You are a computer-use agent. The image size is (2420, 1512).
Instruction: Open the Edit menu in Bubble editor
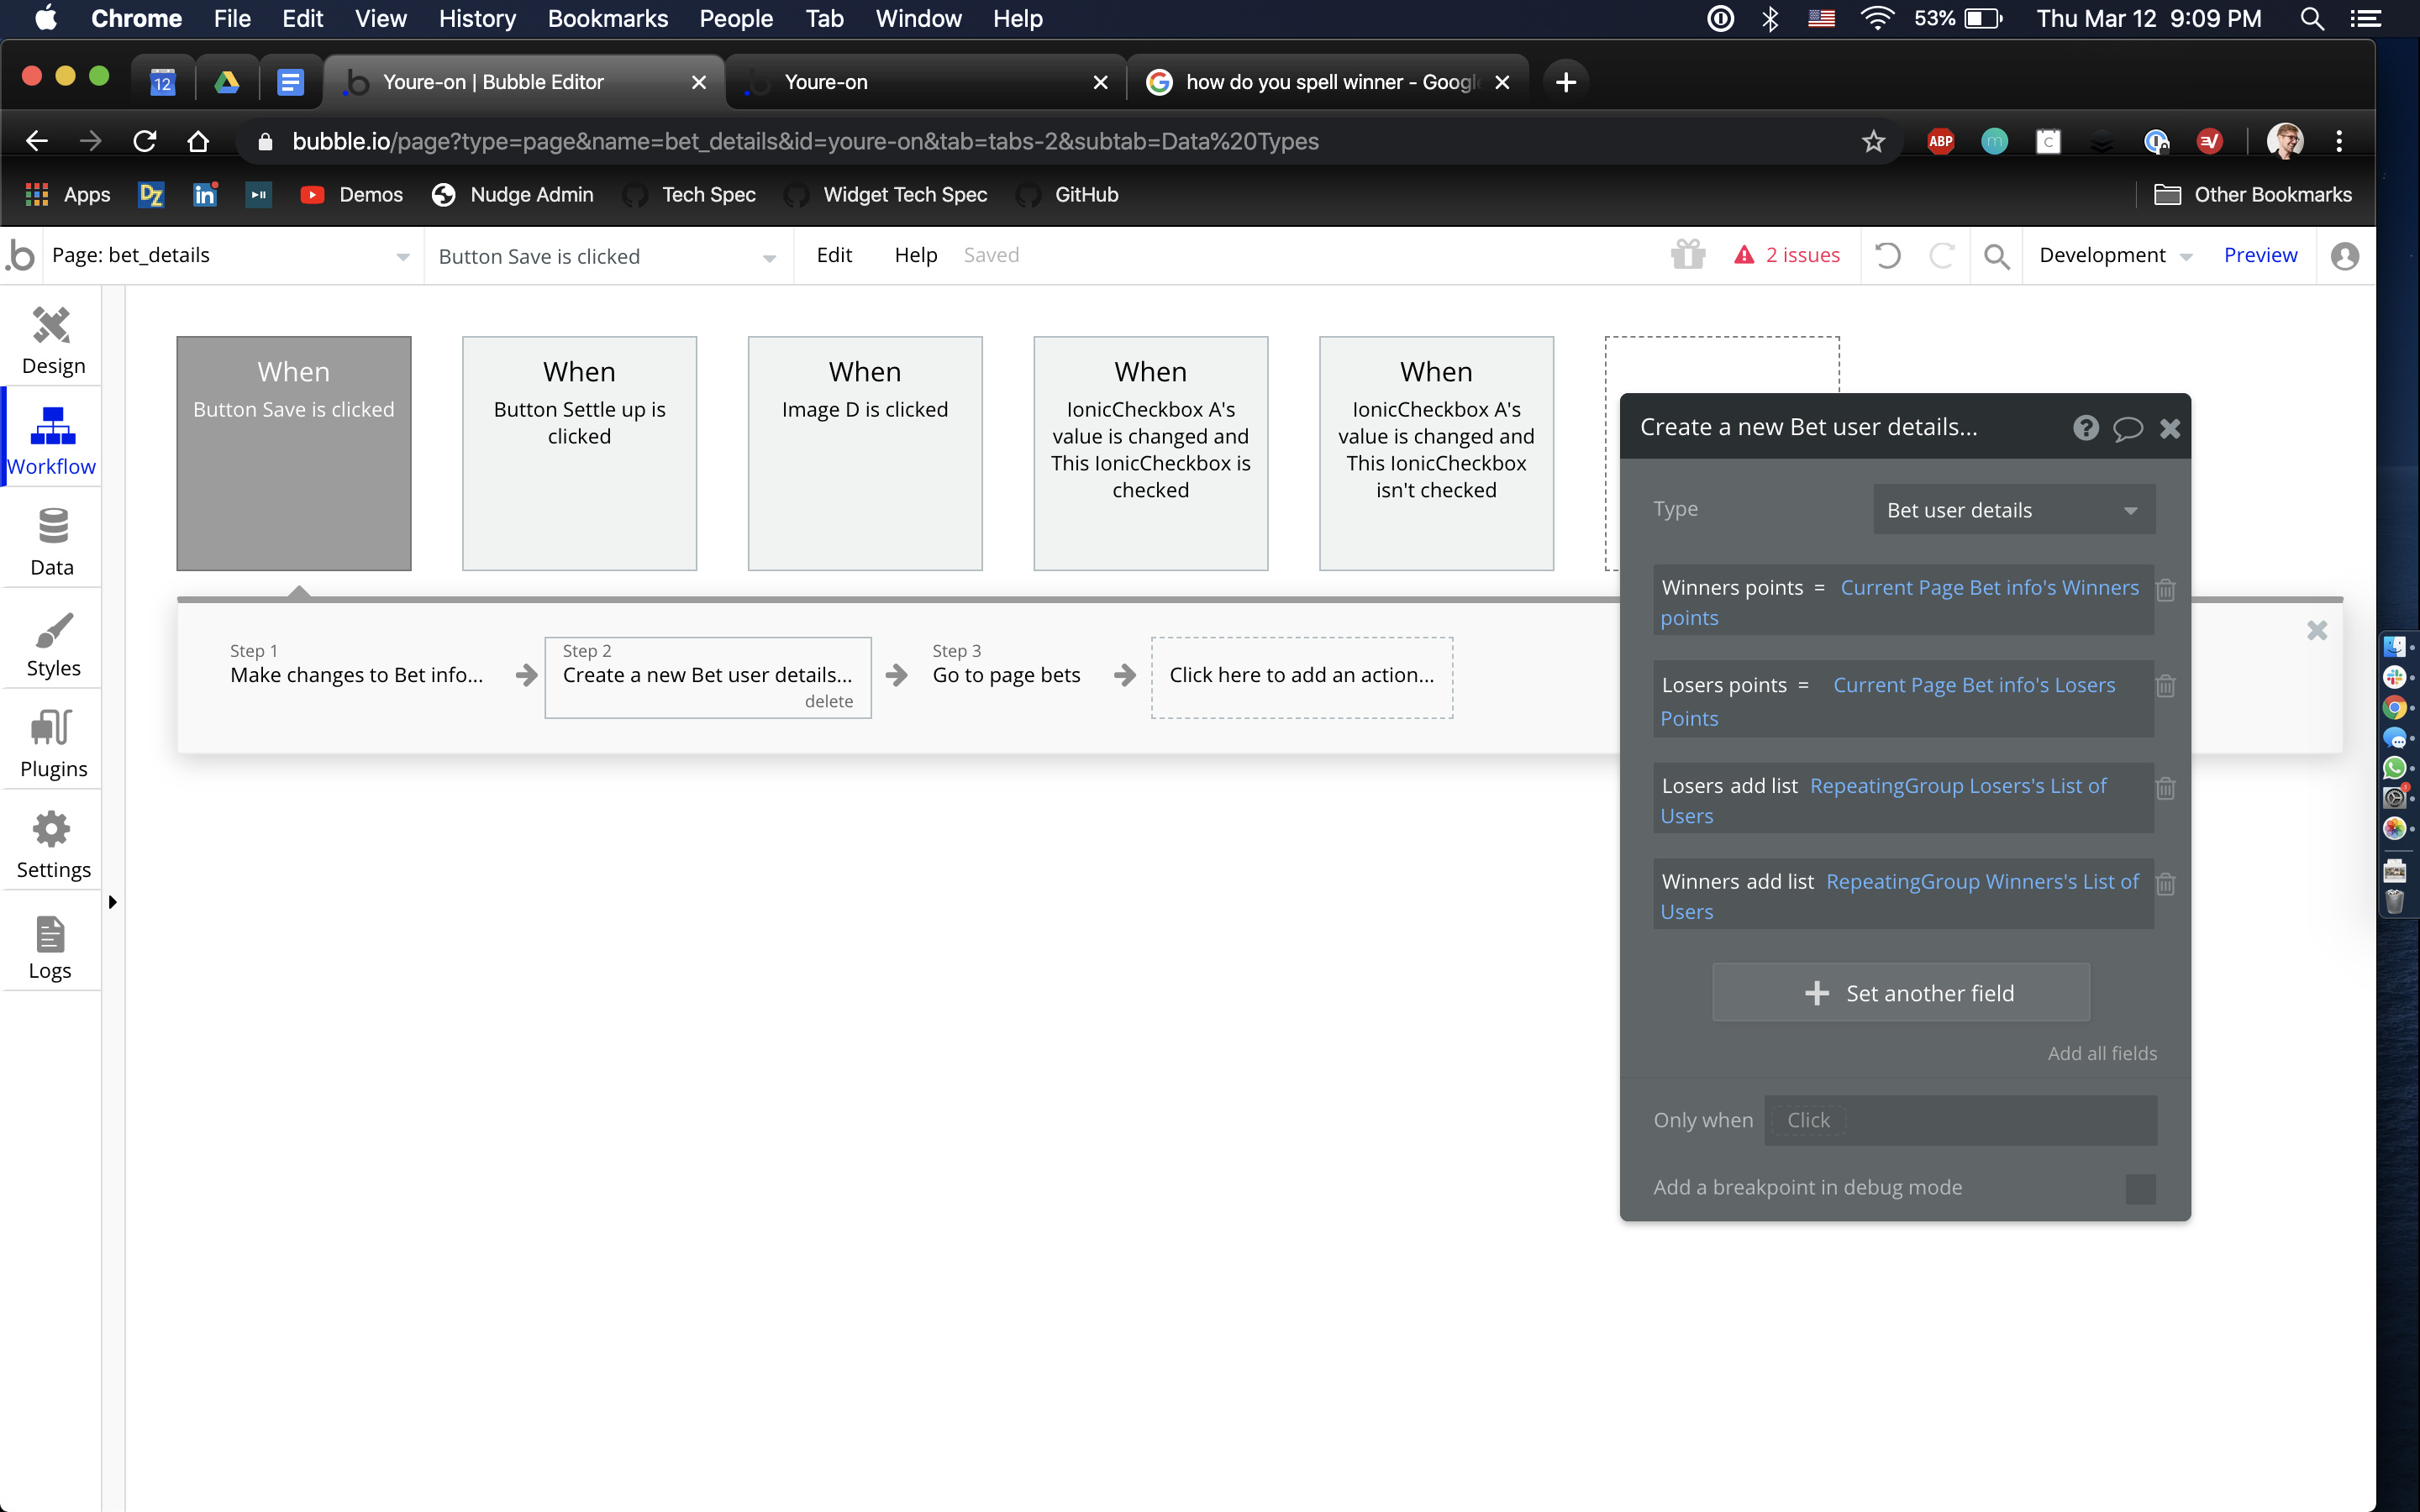click(833, 255)
